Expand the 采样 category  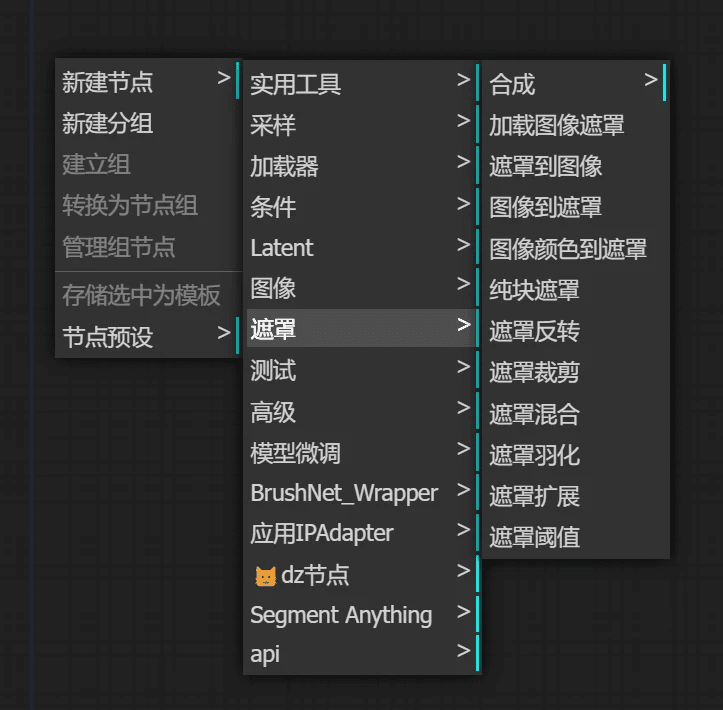click(x=362, y=124)
